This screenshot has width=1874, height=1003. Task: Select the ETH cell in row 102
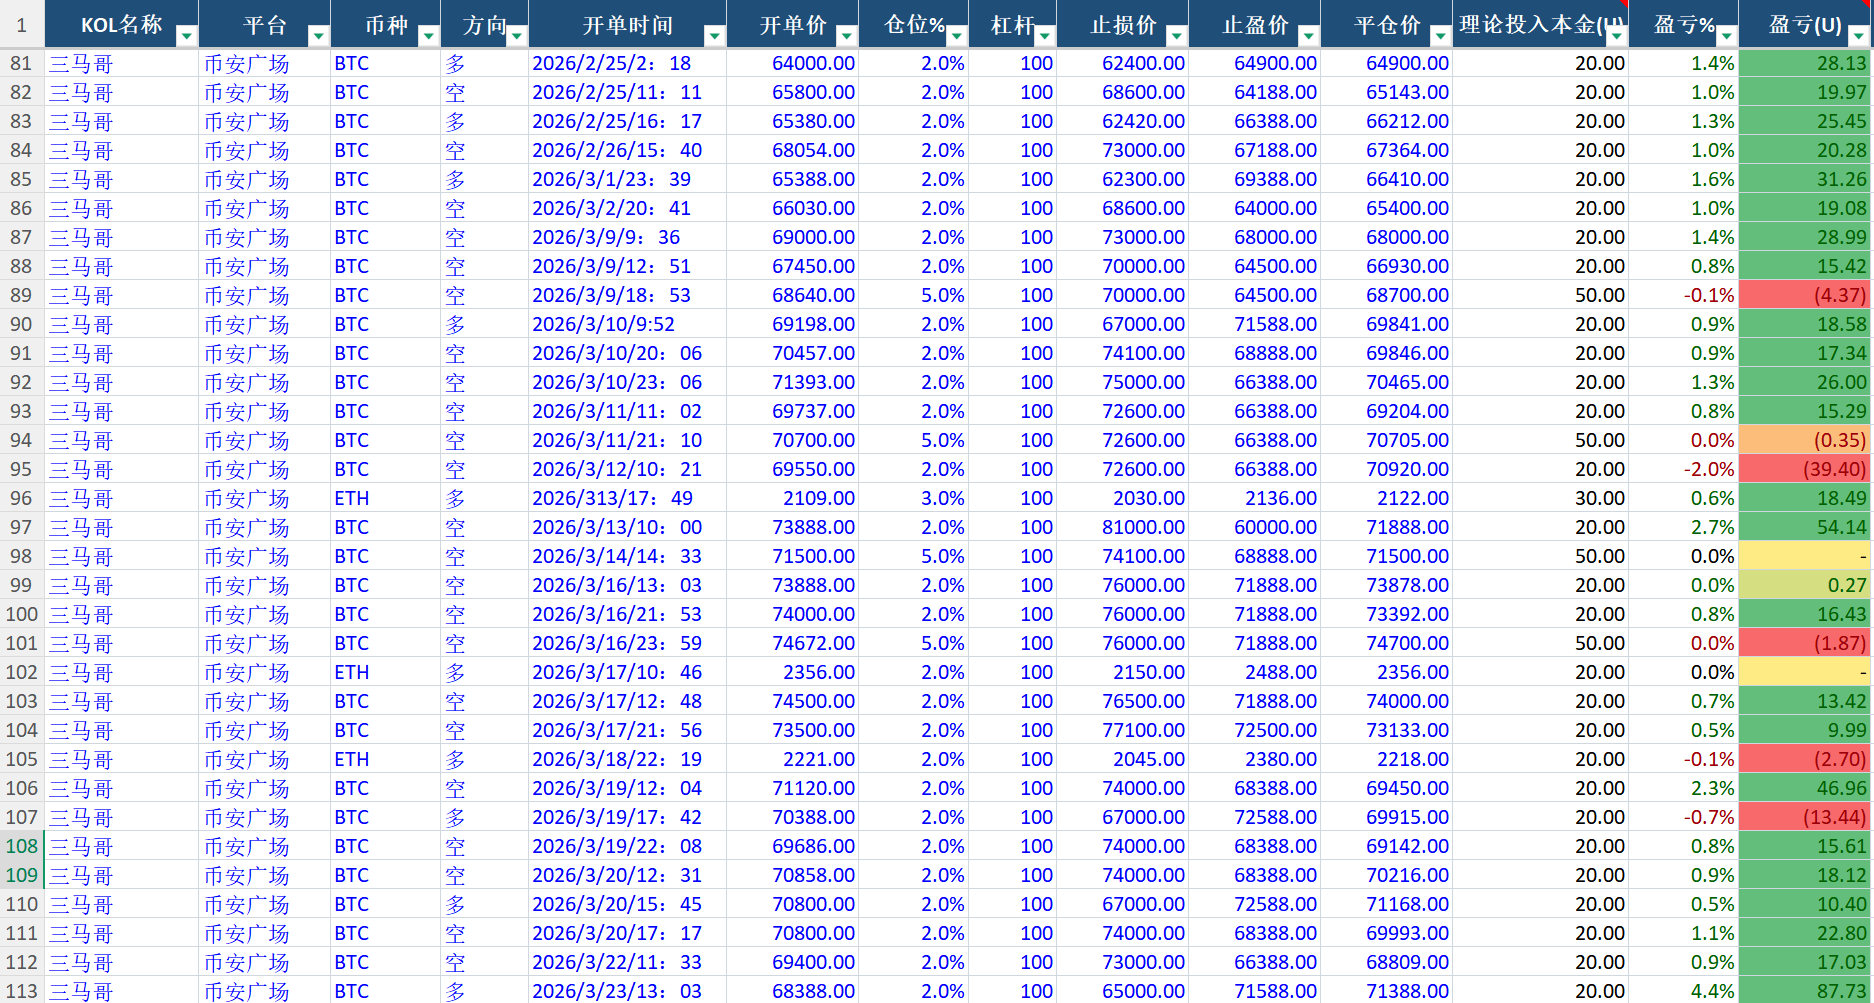point(385,672)
